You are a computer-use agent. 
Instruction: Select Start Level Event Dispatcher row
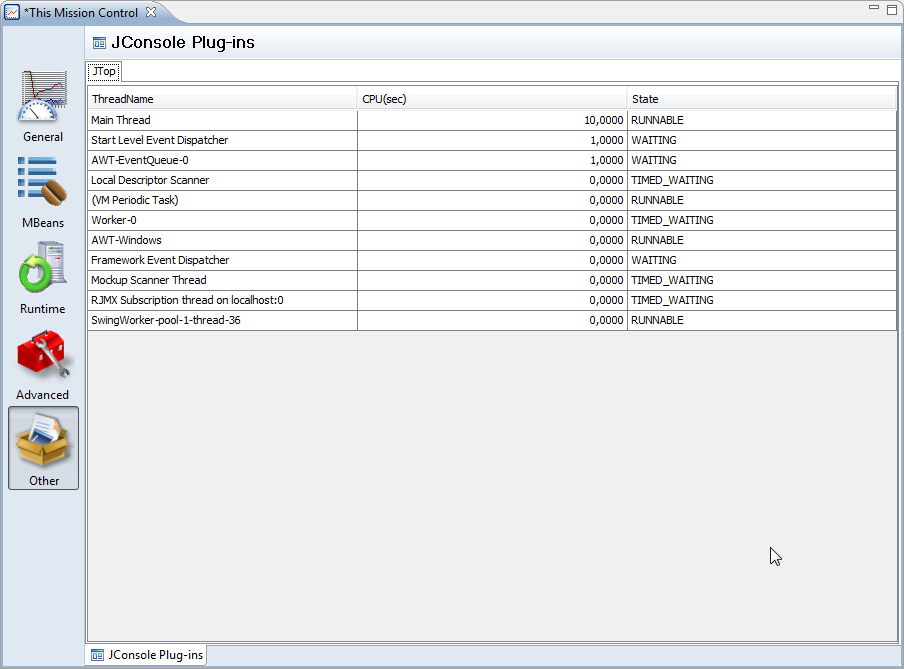click(x=492, y=140)
